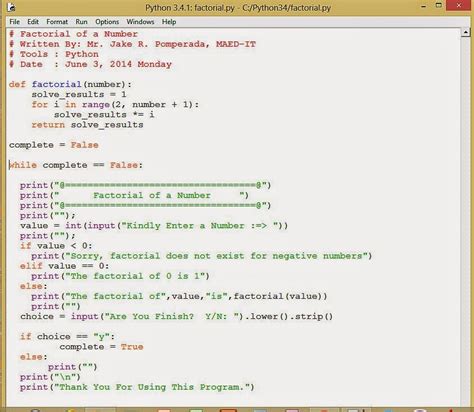The image size is (474, 412).
Task: Open the Format menu
Action: point(57,22)
